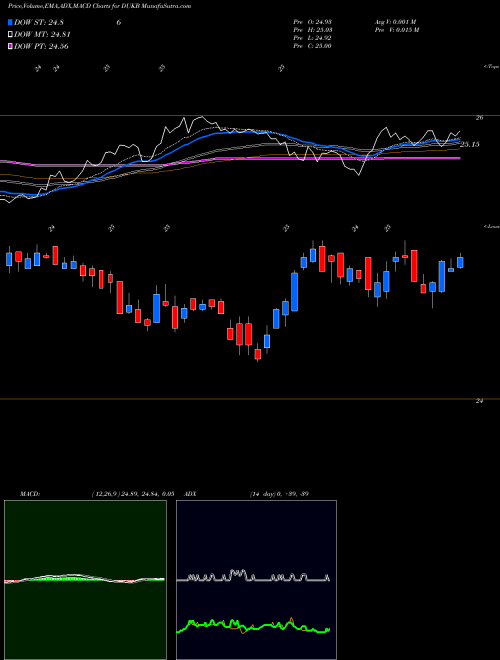Viewport: 500px width, 660px height.
Task: Click the MACD: panel title
Action: click(30, 494)
